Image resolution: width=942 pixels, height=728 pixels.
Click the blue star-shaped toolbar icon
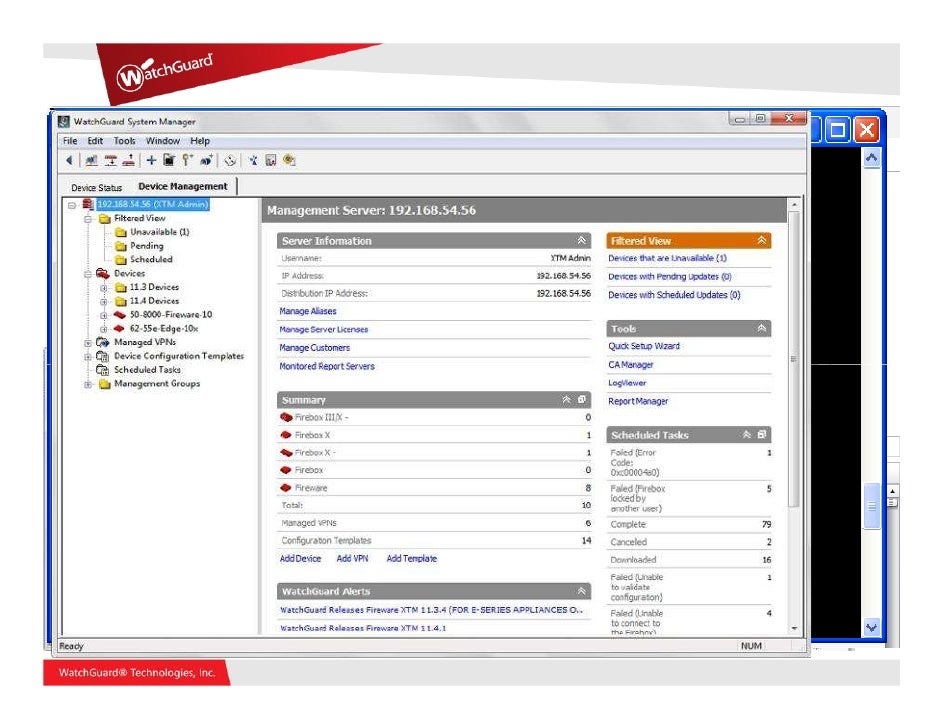[x=253, y=160]
